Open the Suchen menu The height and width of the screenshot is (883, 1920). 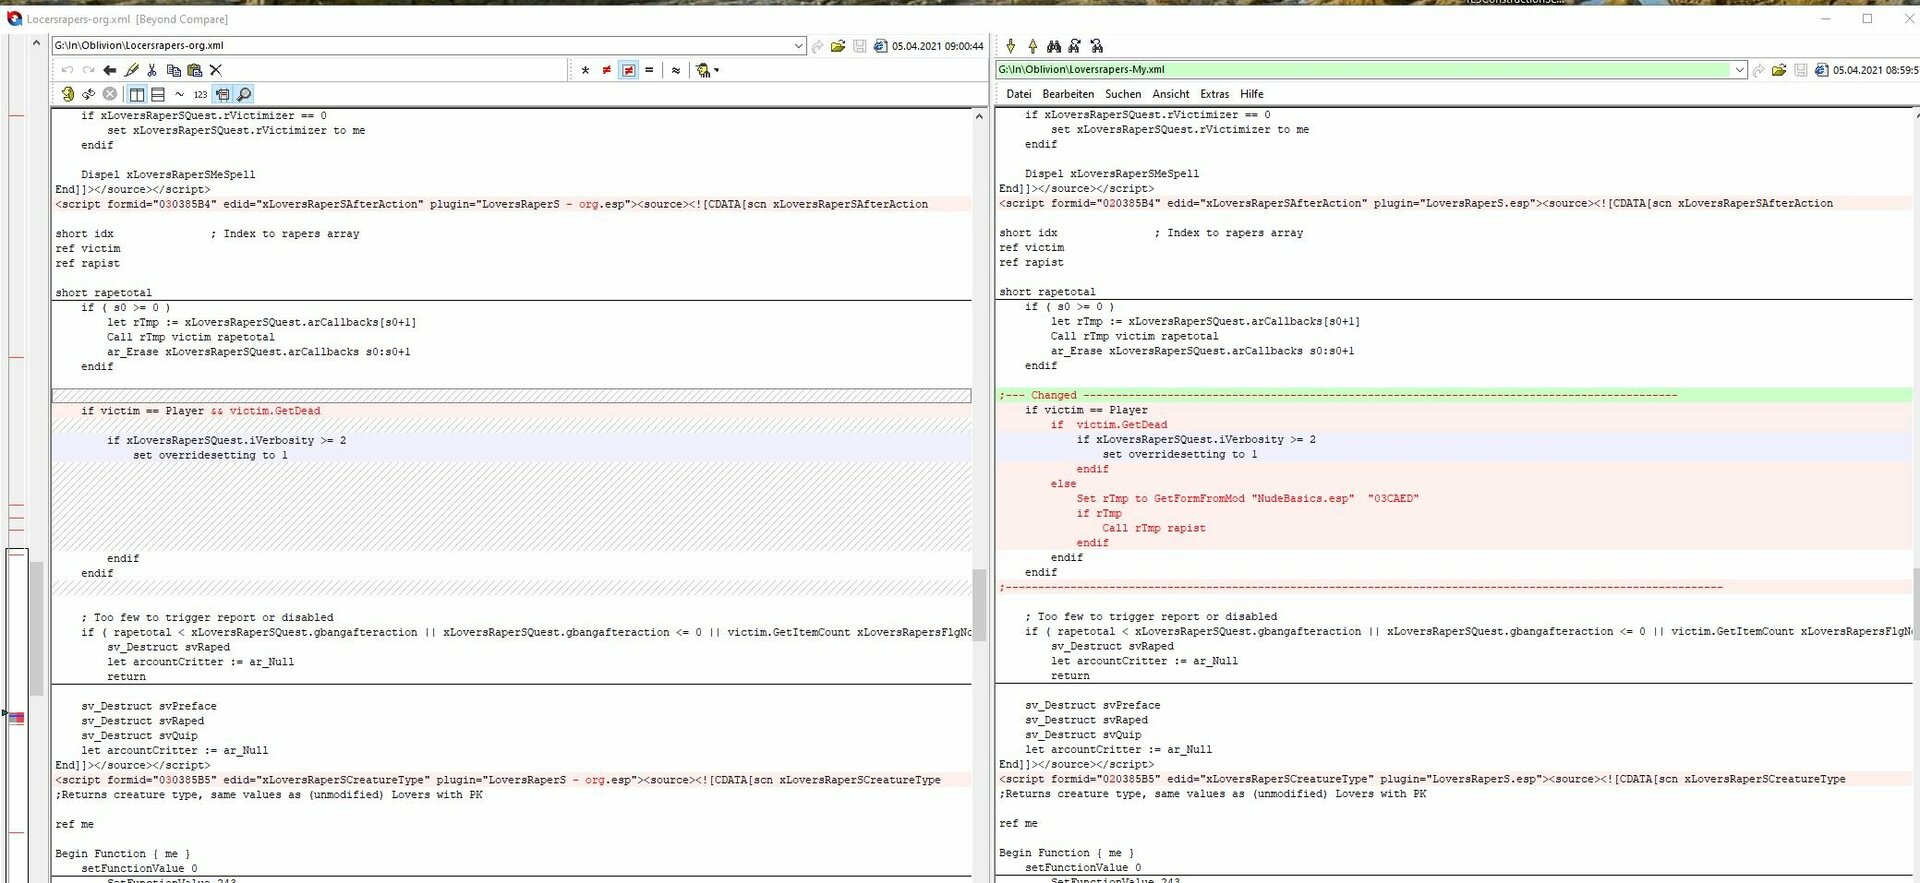1123,94
